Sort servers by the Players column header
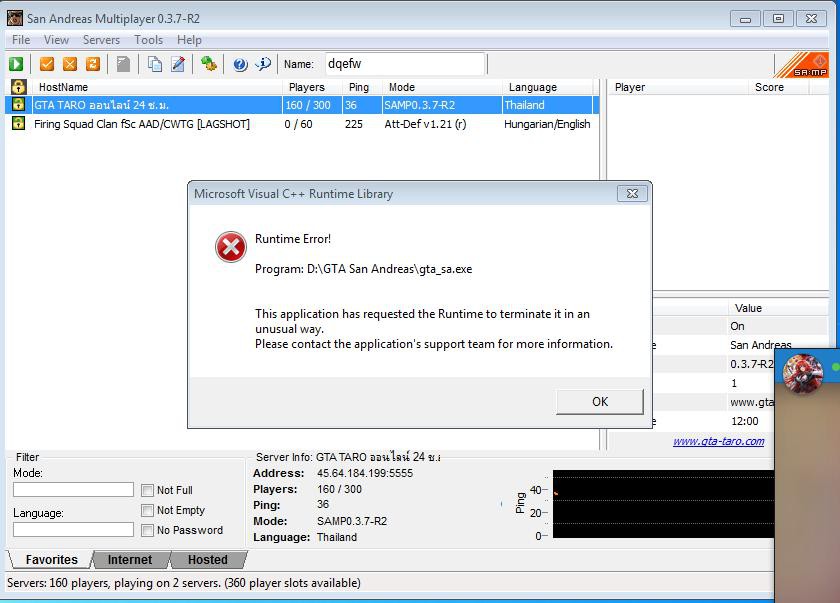The height and width of the screenshot is (603, 840). pos(312,87)
